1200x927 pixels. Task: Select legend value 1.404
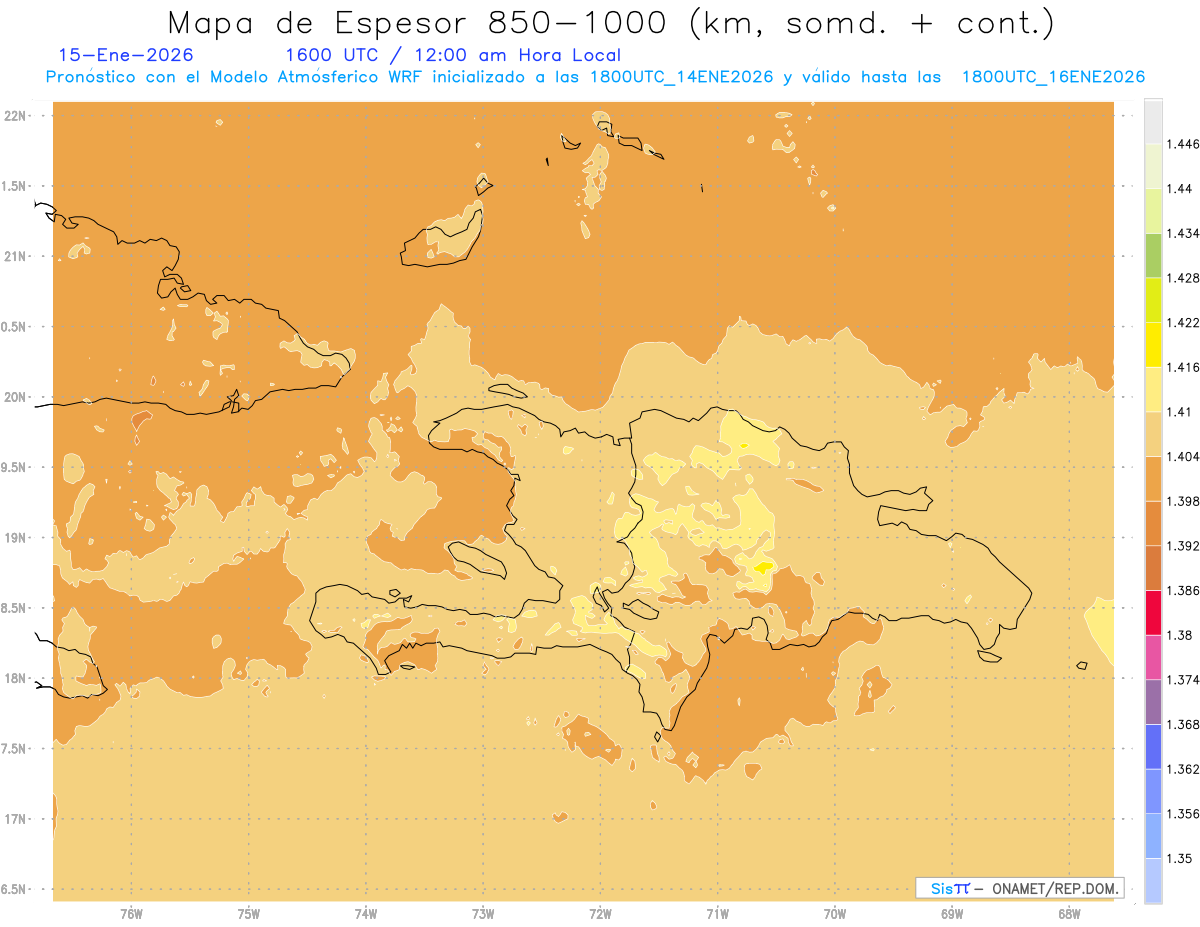tap(1182, 456)
